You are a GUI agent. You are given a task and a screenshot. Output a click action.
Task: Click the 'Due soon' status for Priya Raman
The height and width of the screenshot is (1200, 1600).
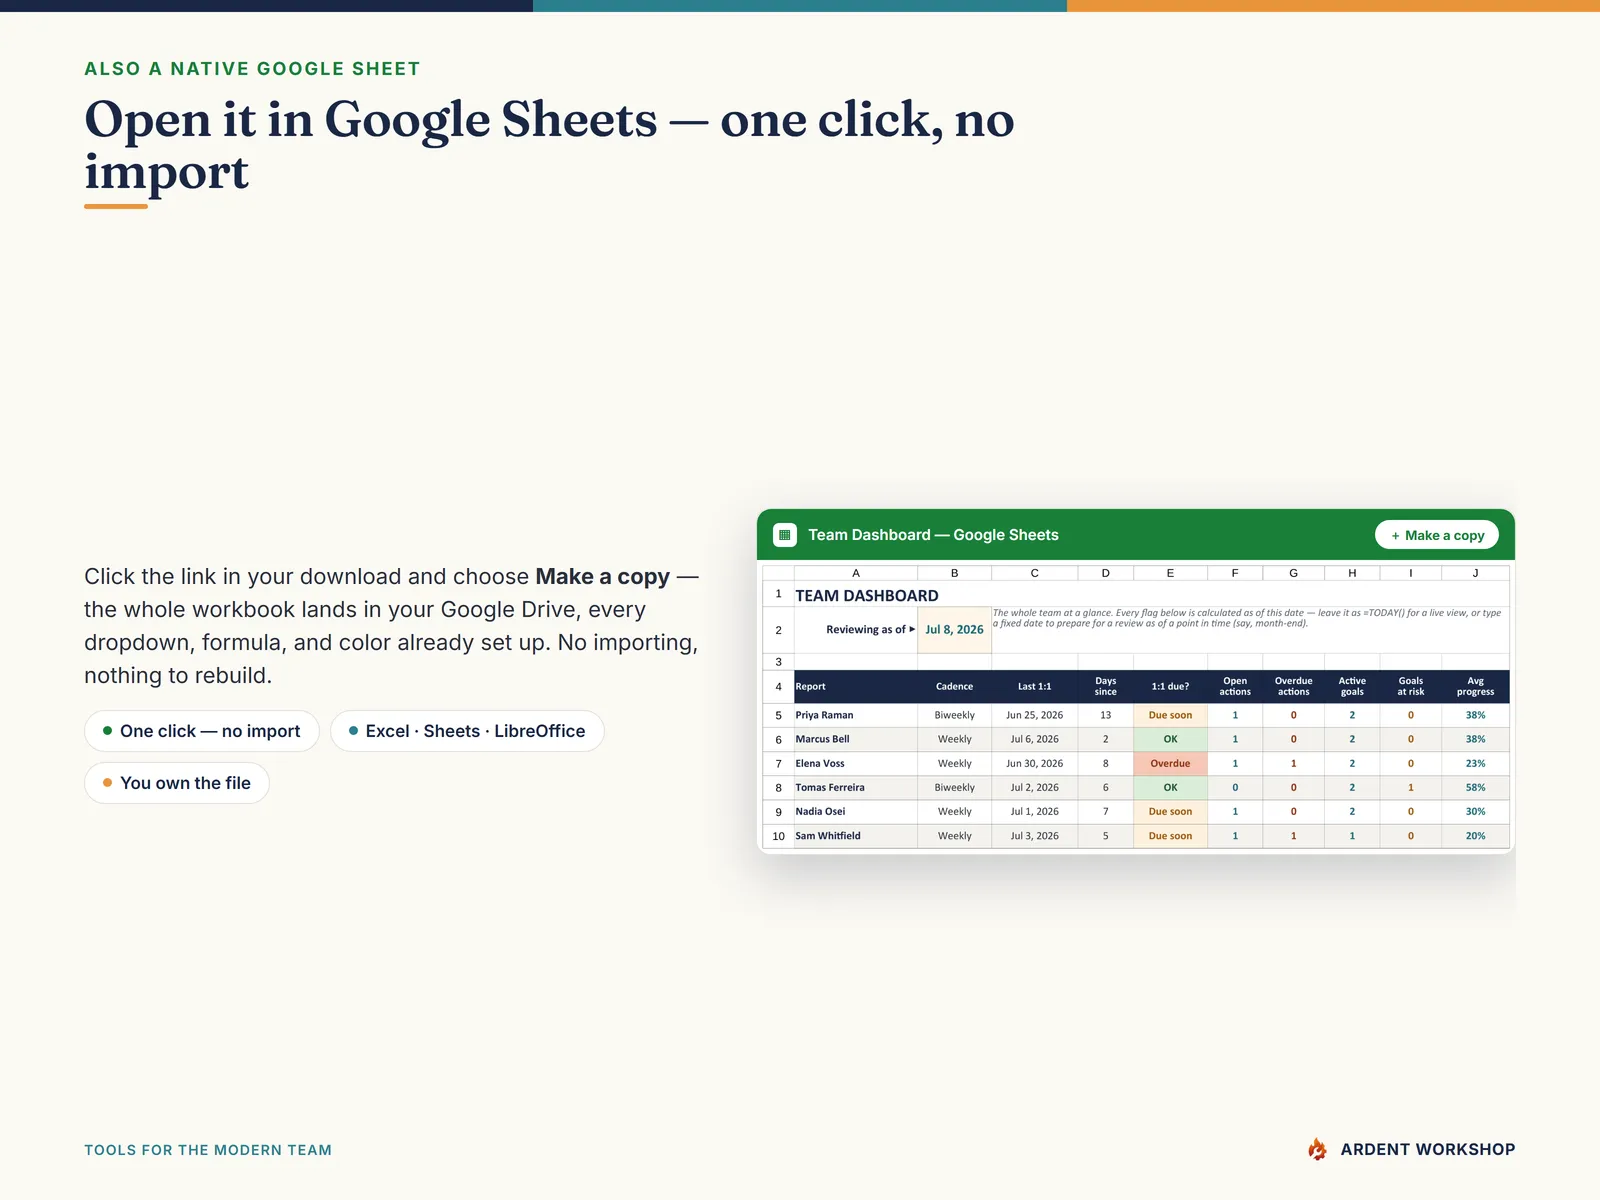[1170, 715]
